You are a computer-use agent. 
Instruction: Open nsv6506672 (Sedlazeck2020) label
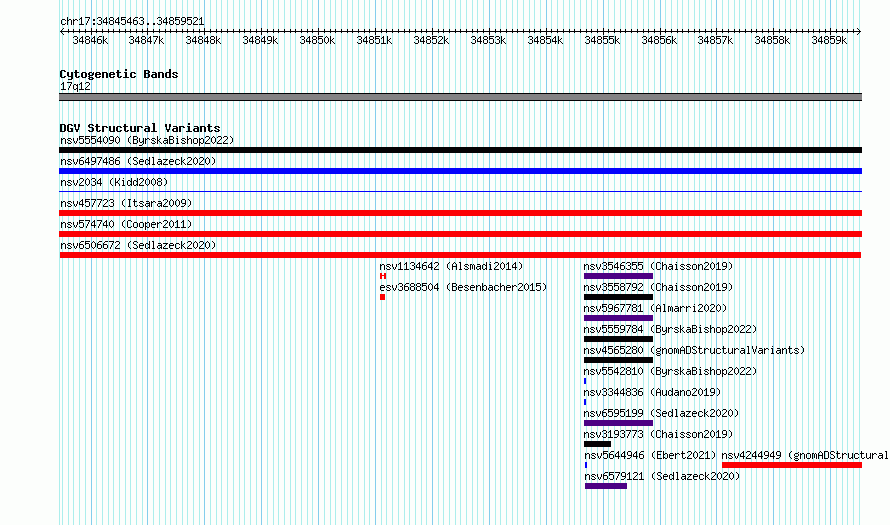point(138,245)
